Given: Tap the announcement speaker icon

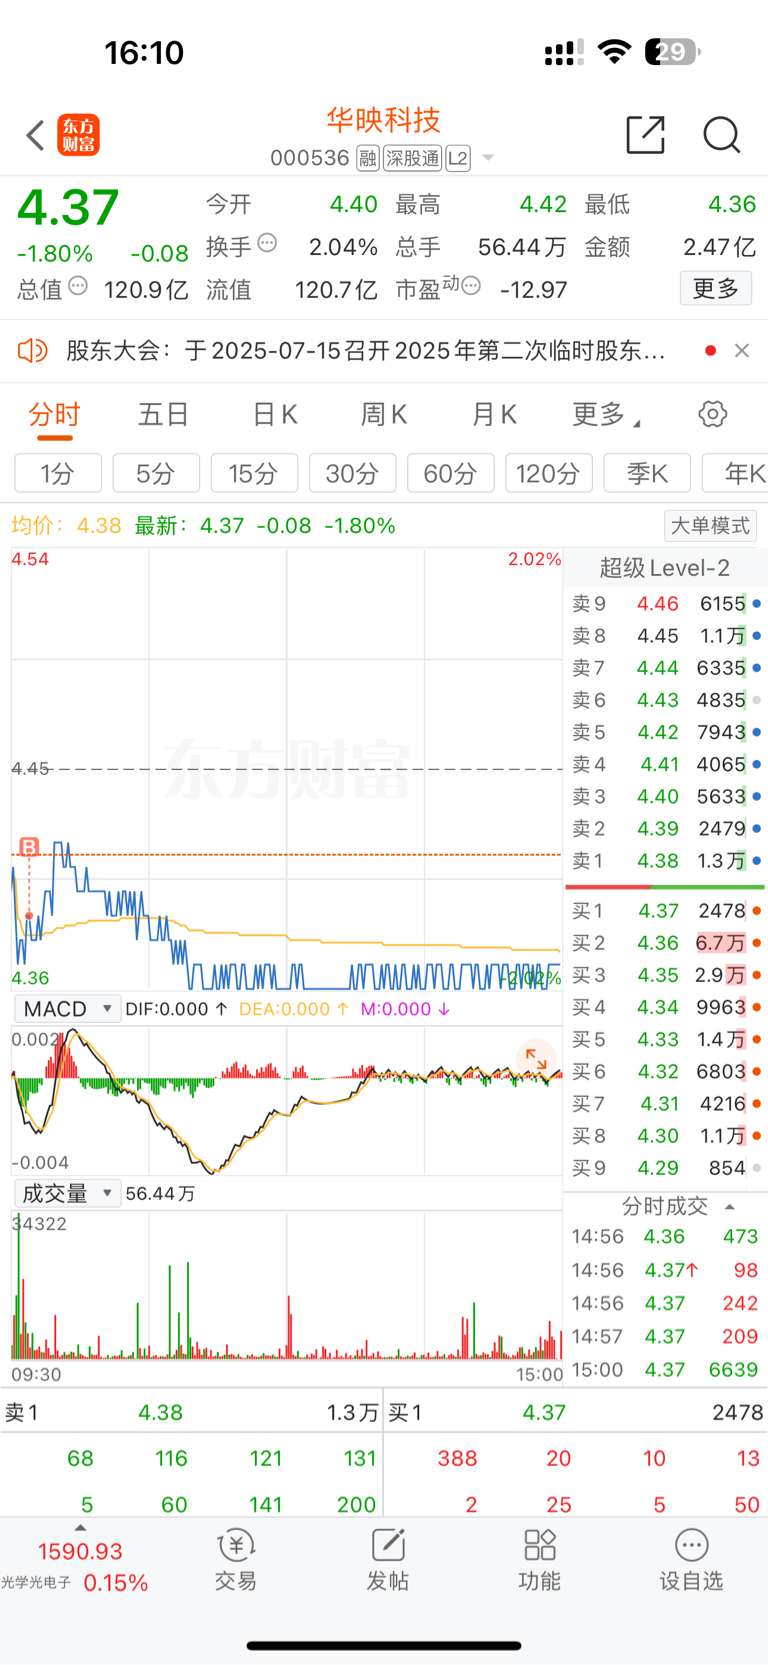Looking at the screenshot, I should pos(32,350).
